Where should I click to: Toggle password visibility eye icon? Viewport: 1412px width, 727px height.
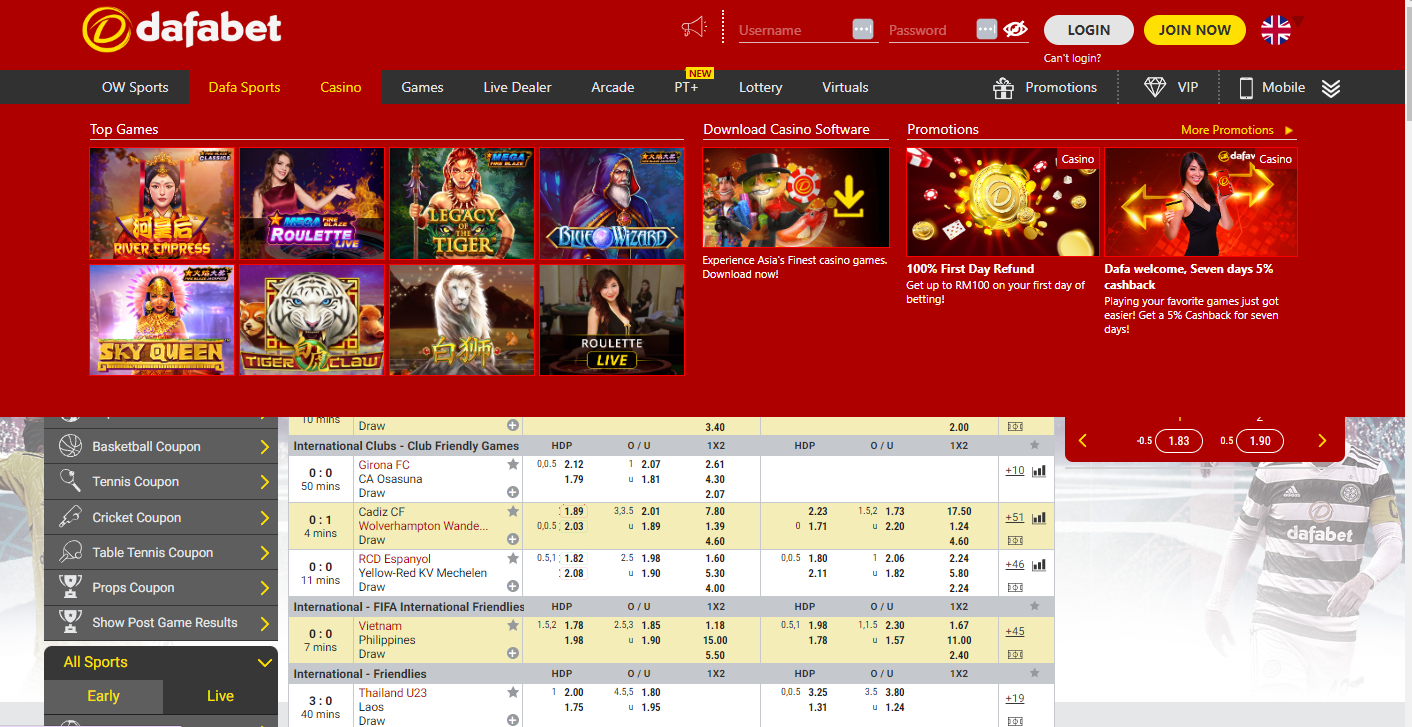[x=1016, y=29]
